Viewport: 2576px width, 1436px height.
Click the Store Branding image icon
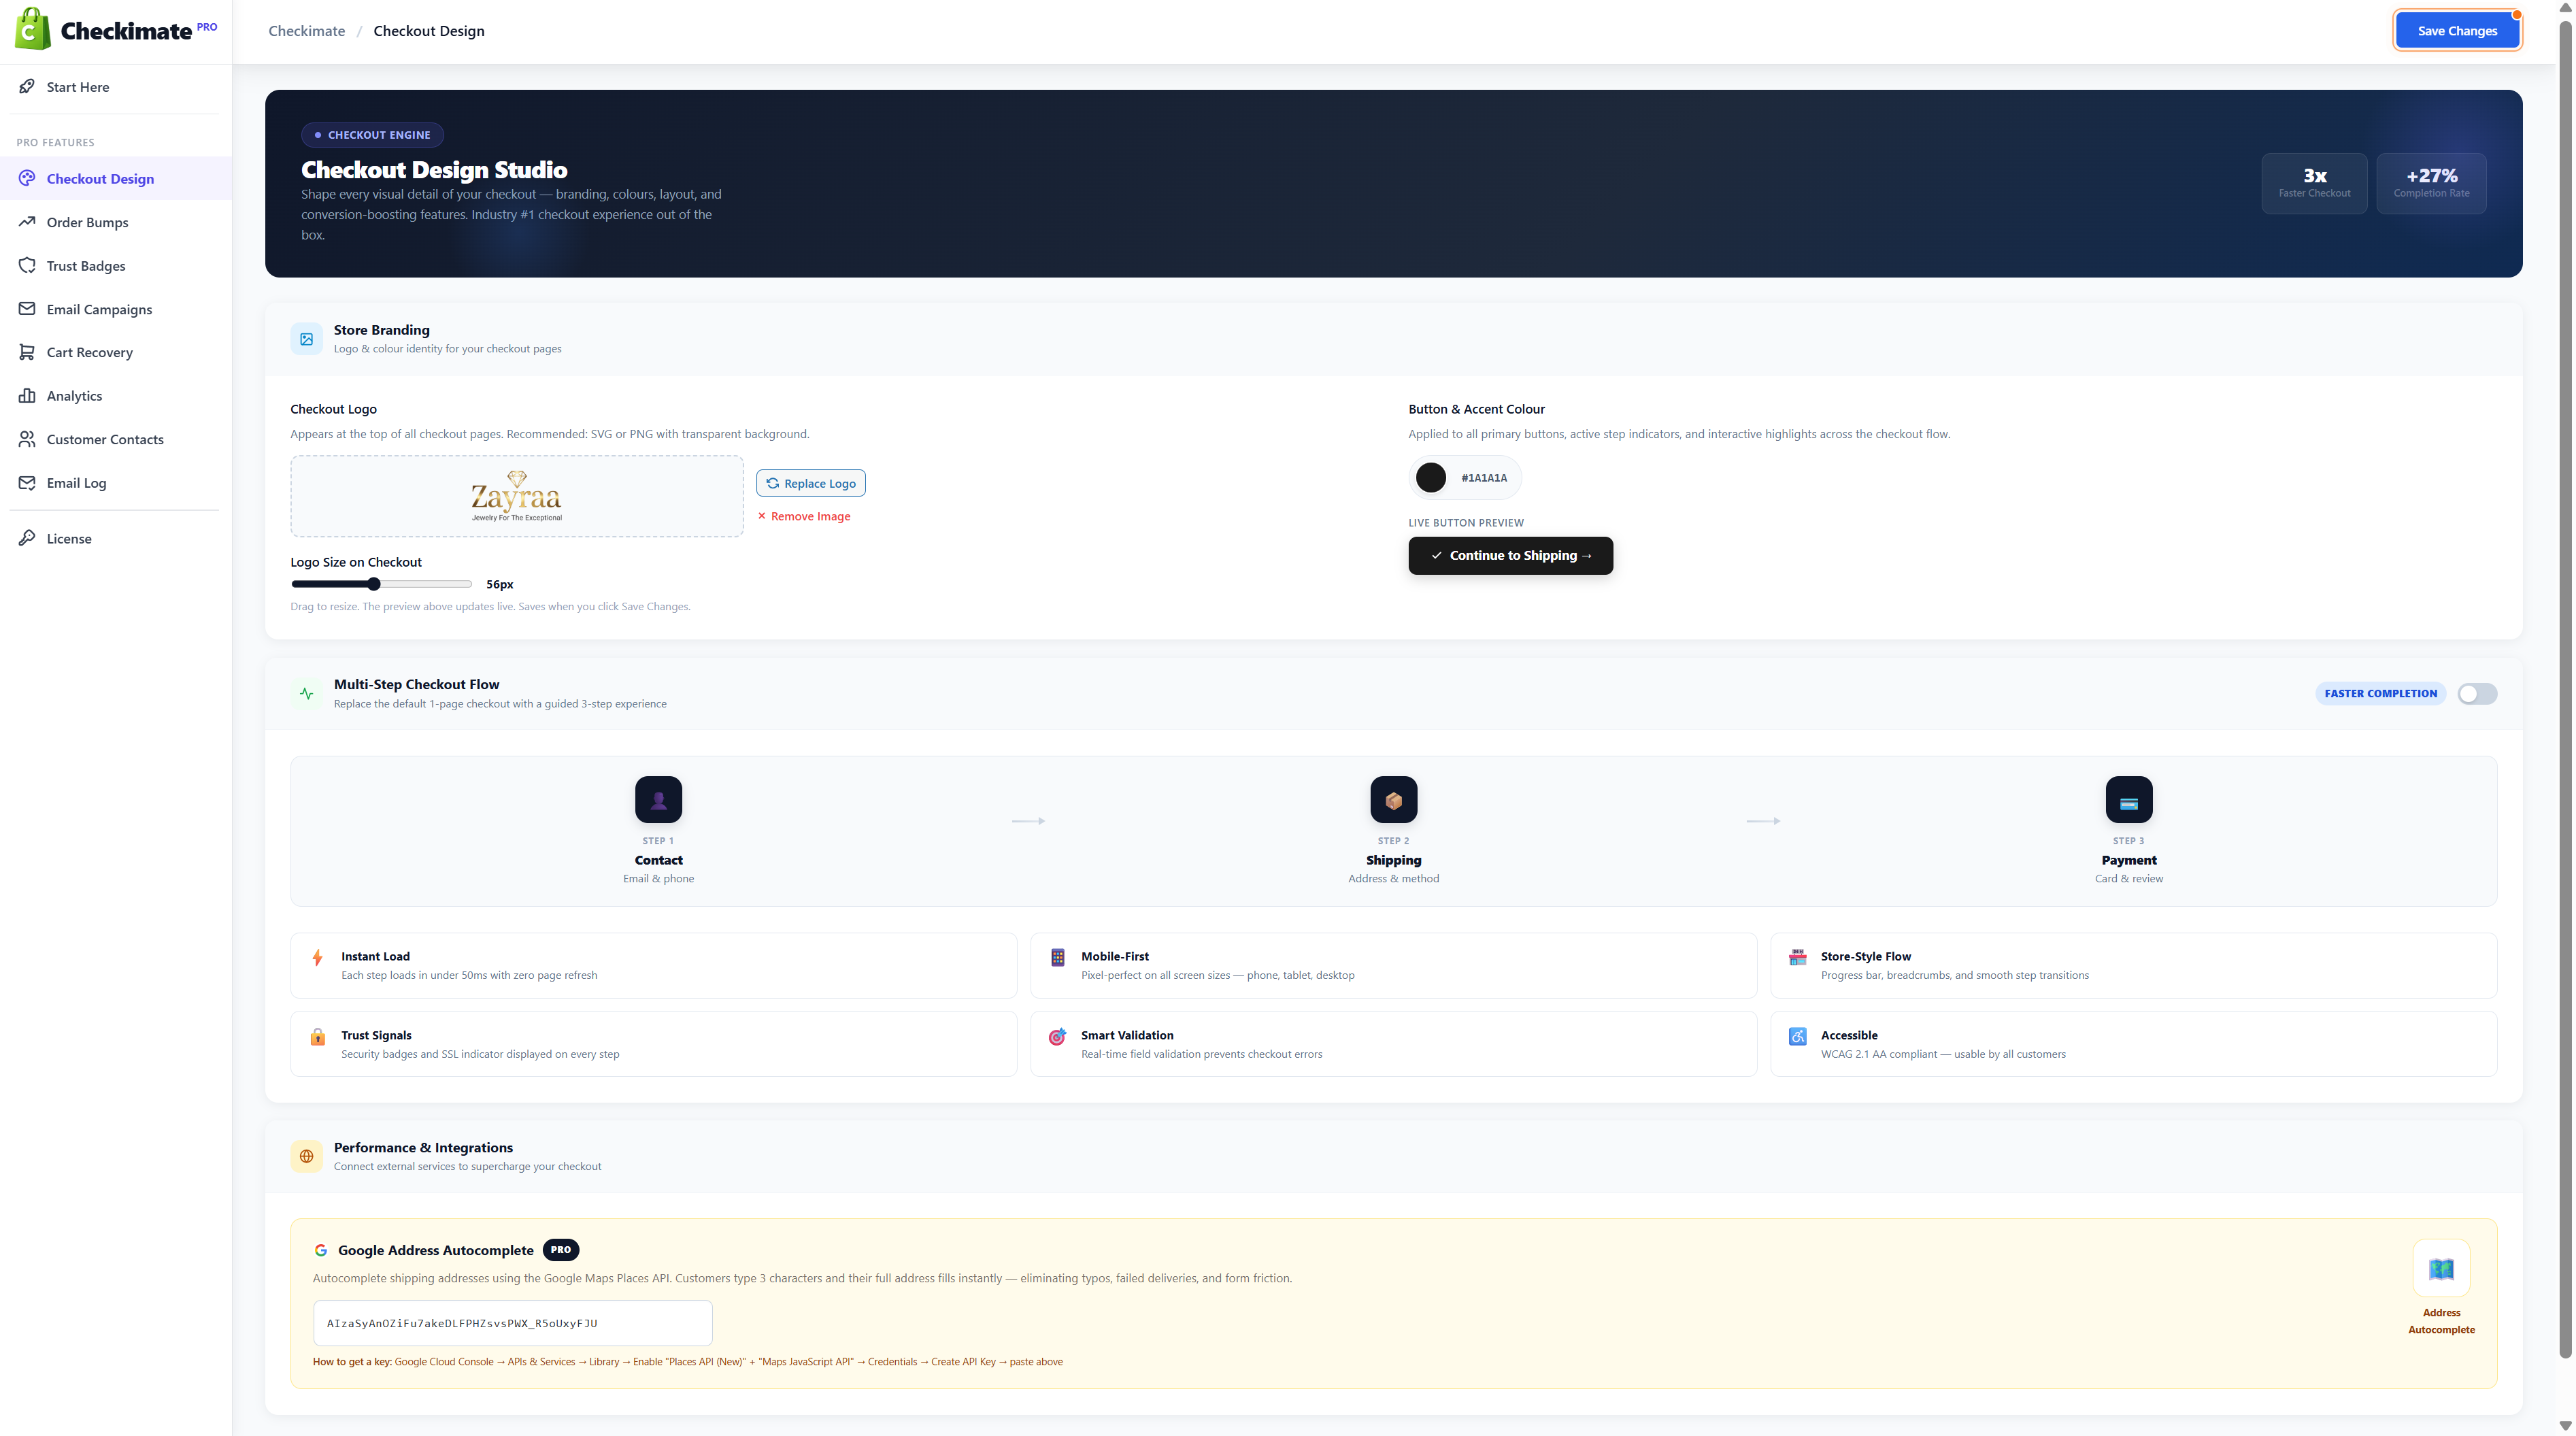[x=307, y=339]
